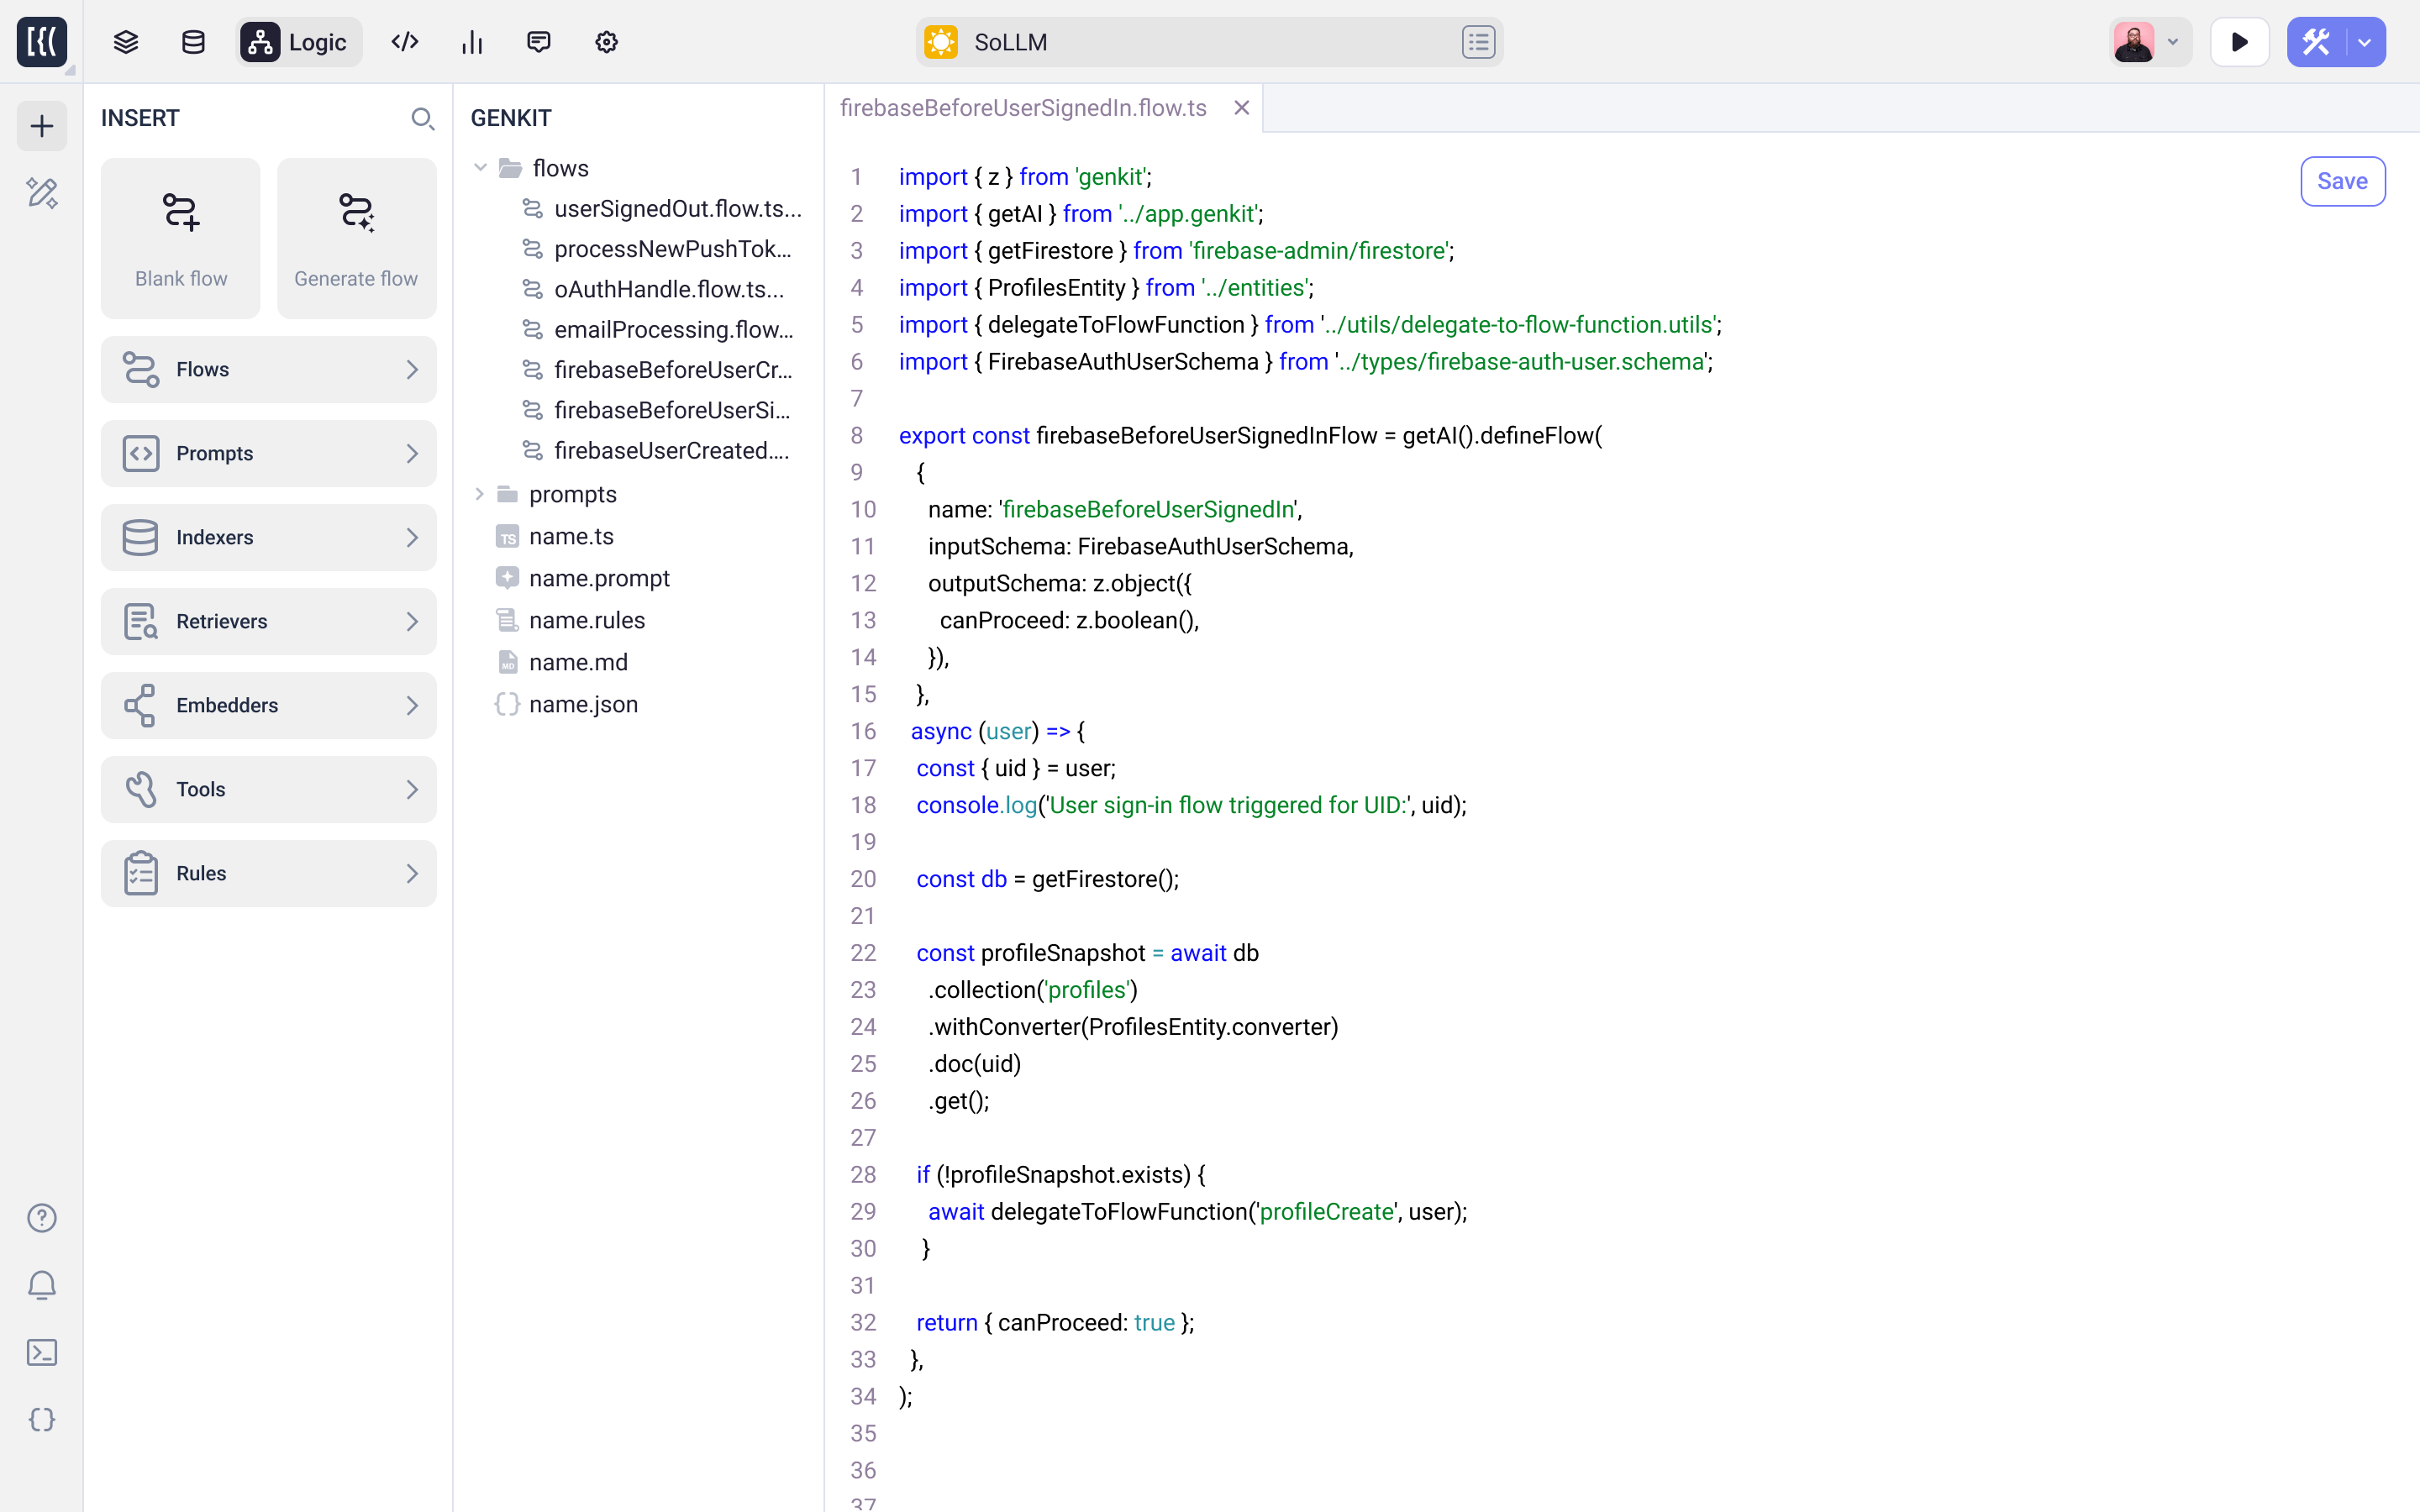The height and width of the screenshot is (1512, 2420).
Task: Open the curly braces JSON icon at sidebar bottom
Action: 41,1419
